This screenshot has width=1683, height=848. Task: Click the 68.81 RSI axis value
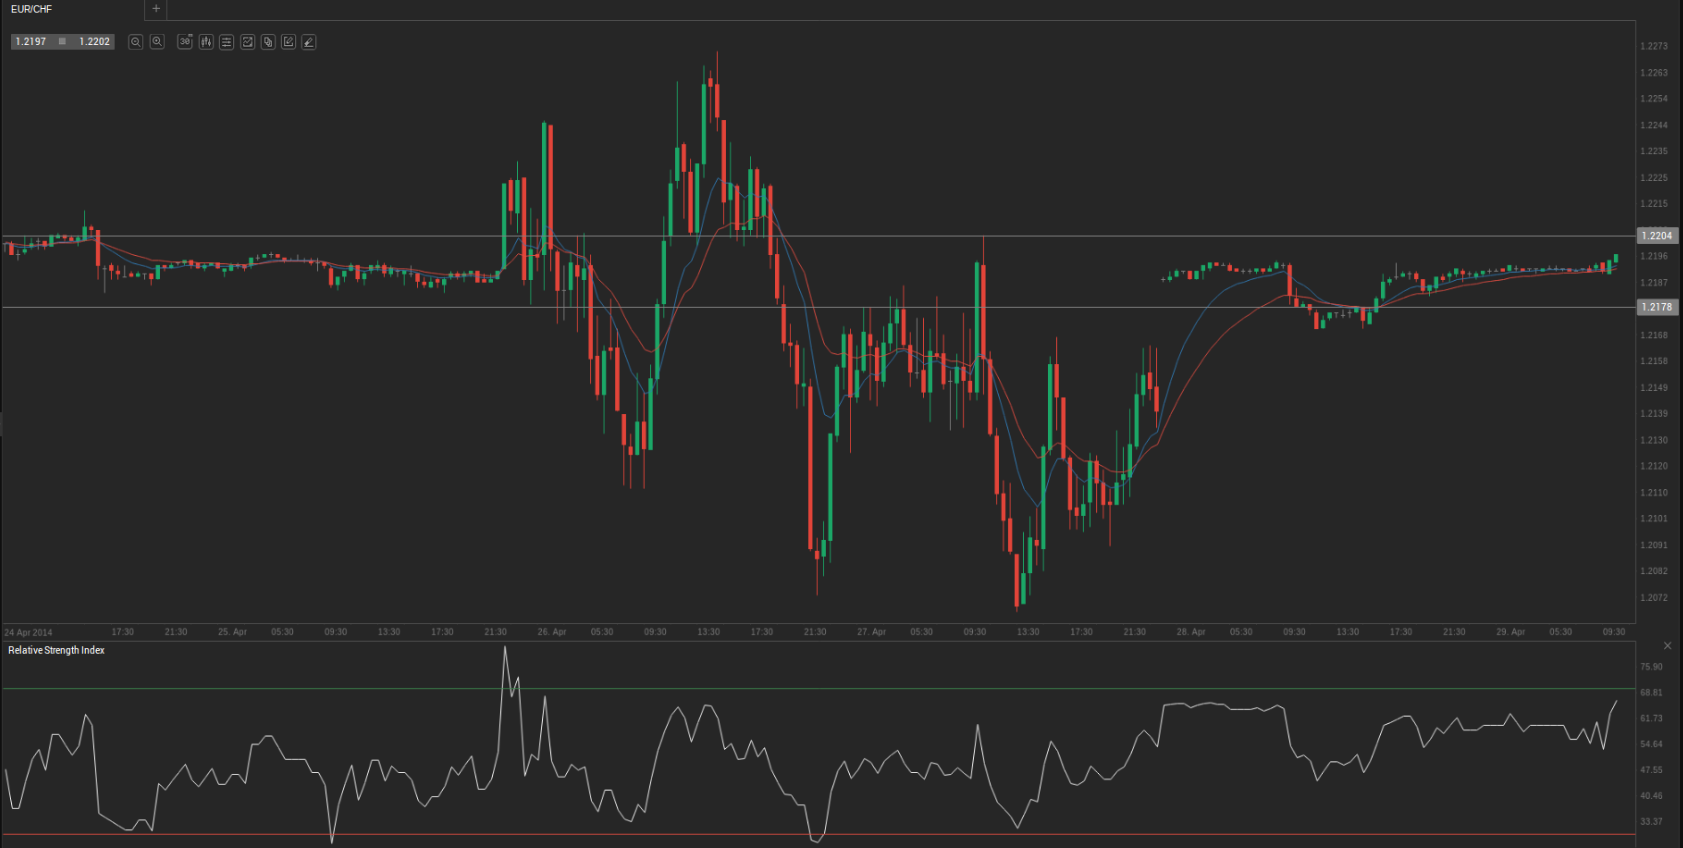1651,692
